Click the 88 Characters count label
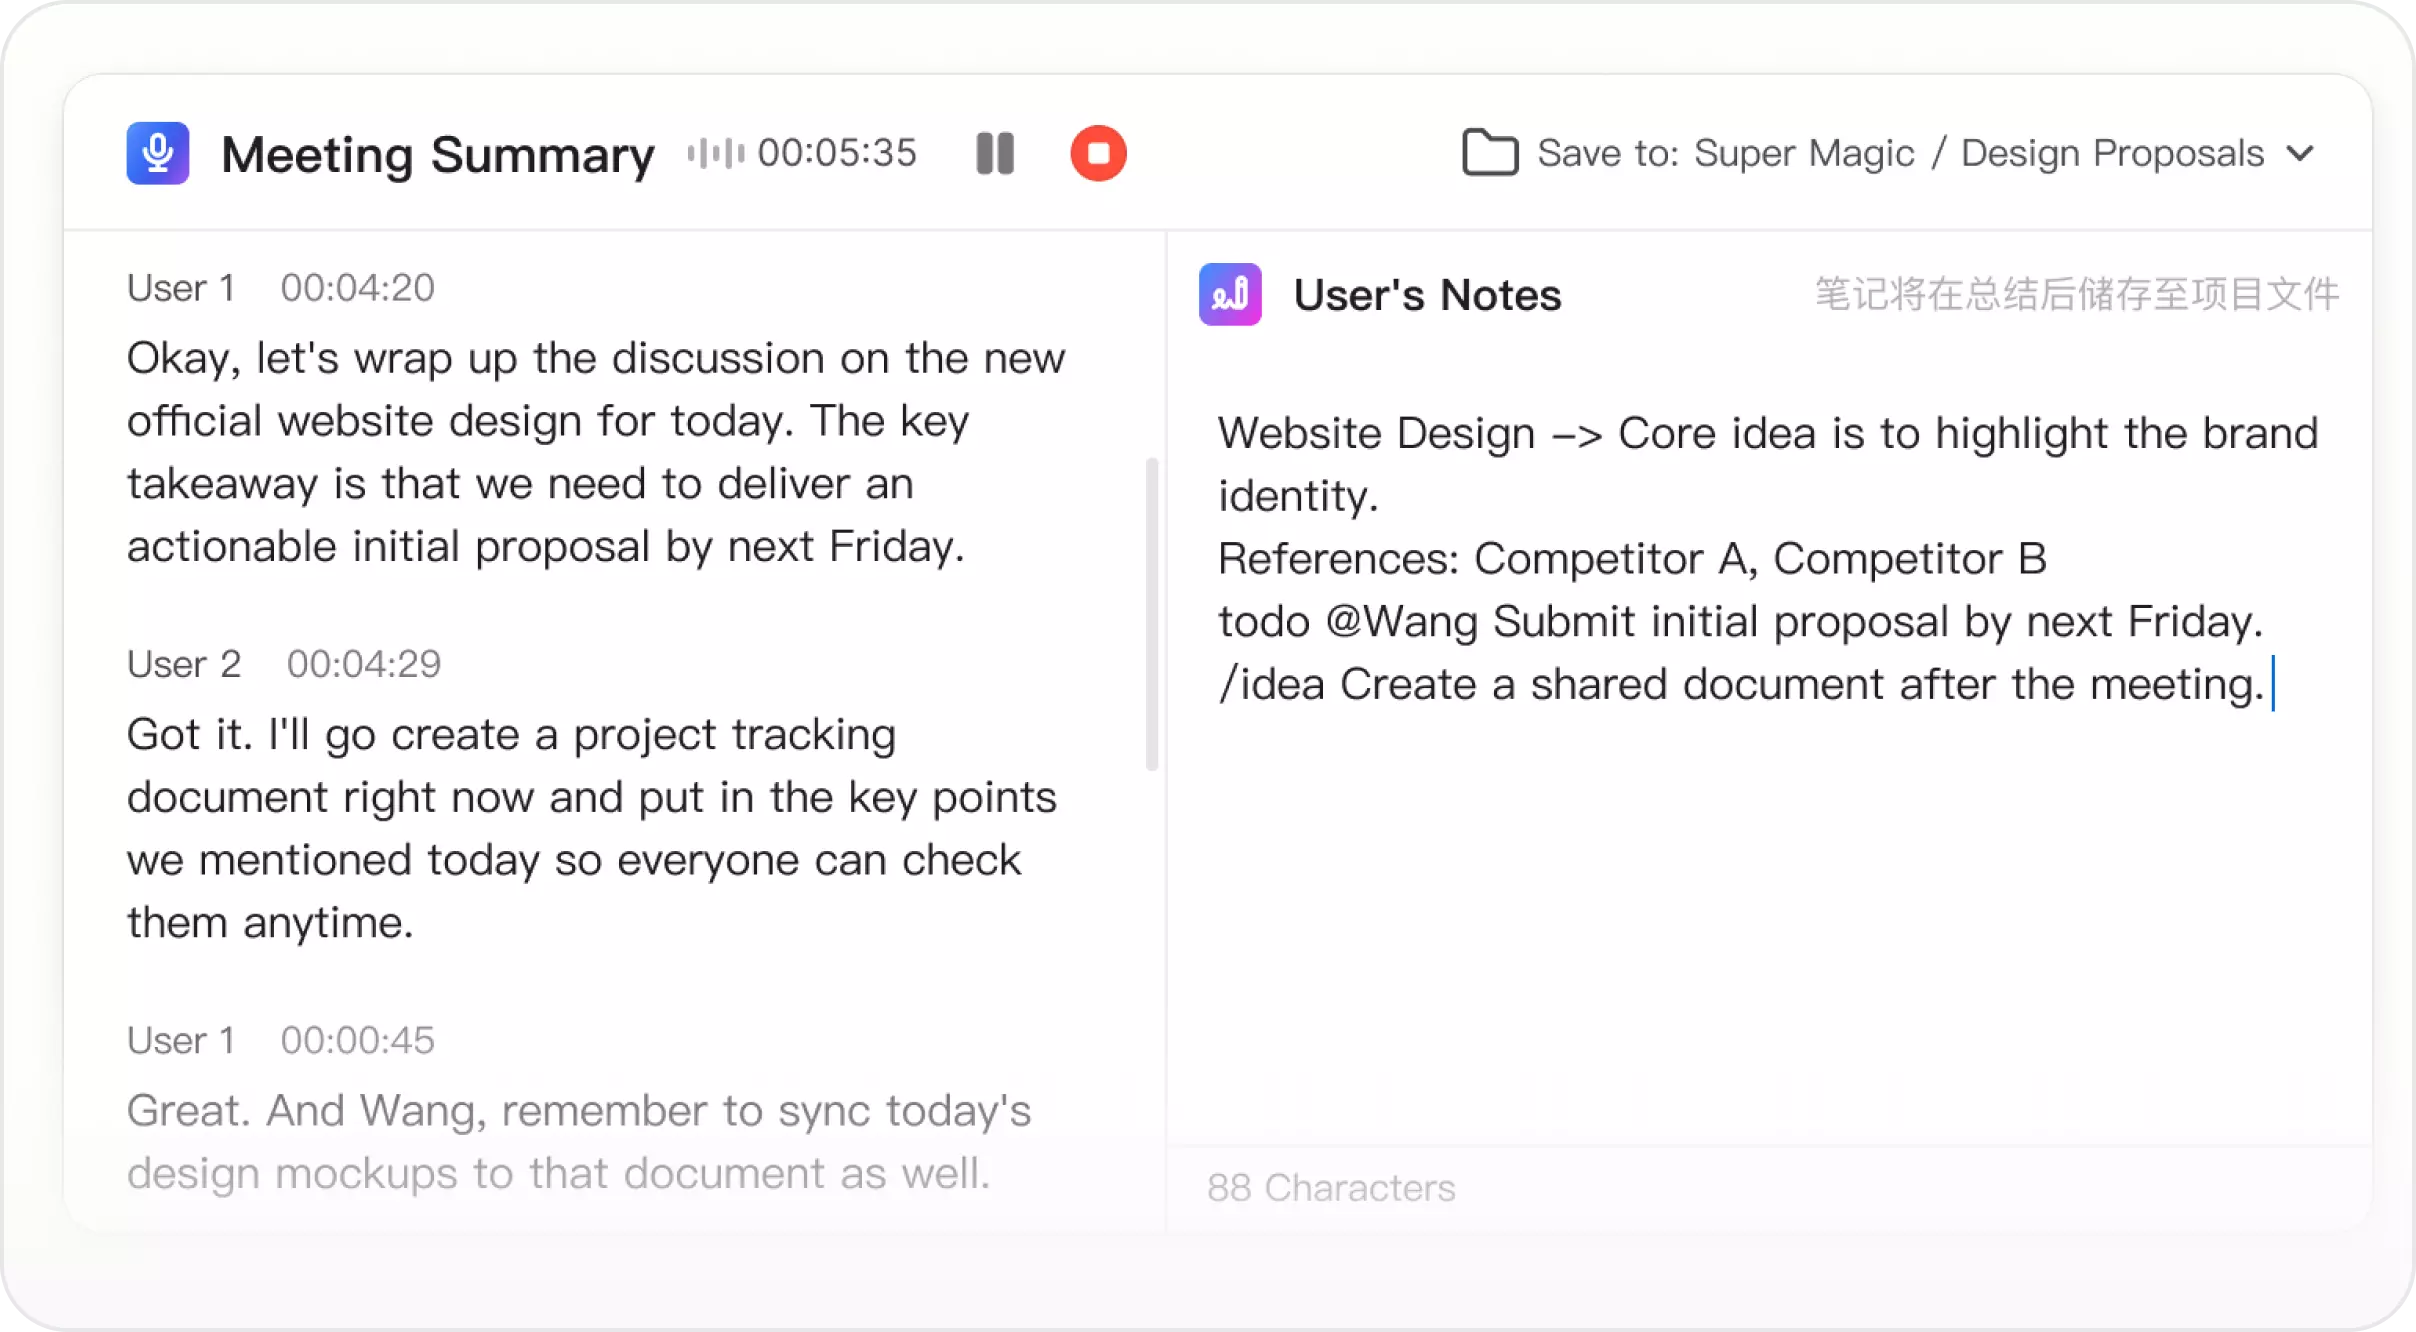The width and height of the screenshot is (2416, 1332). [1331, 1188]
